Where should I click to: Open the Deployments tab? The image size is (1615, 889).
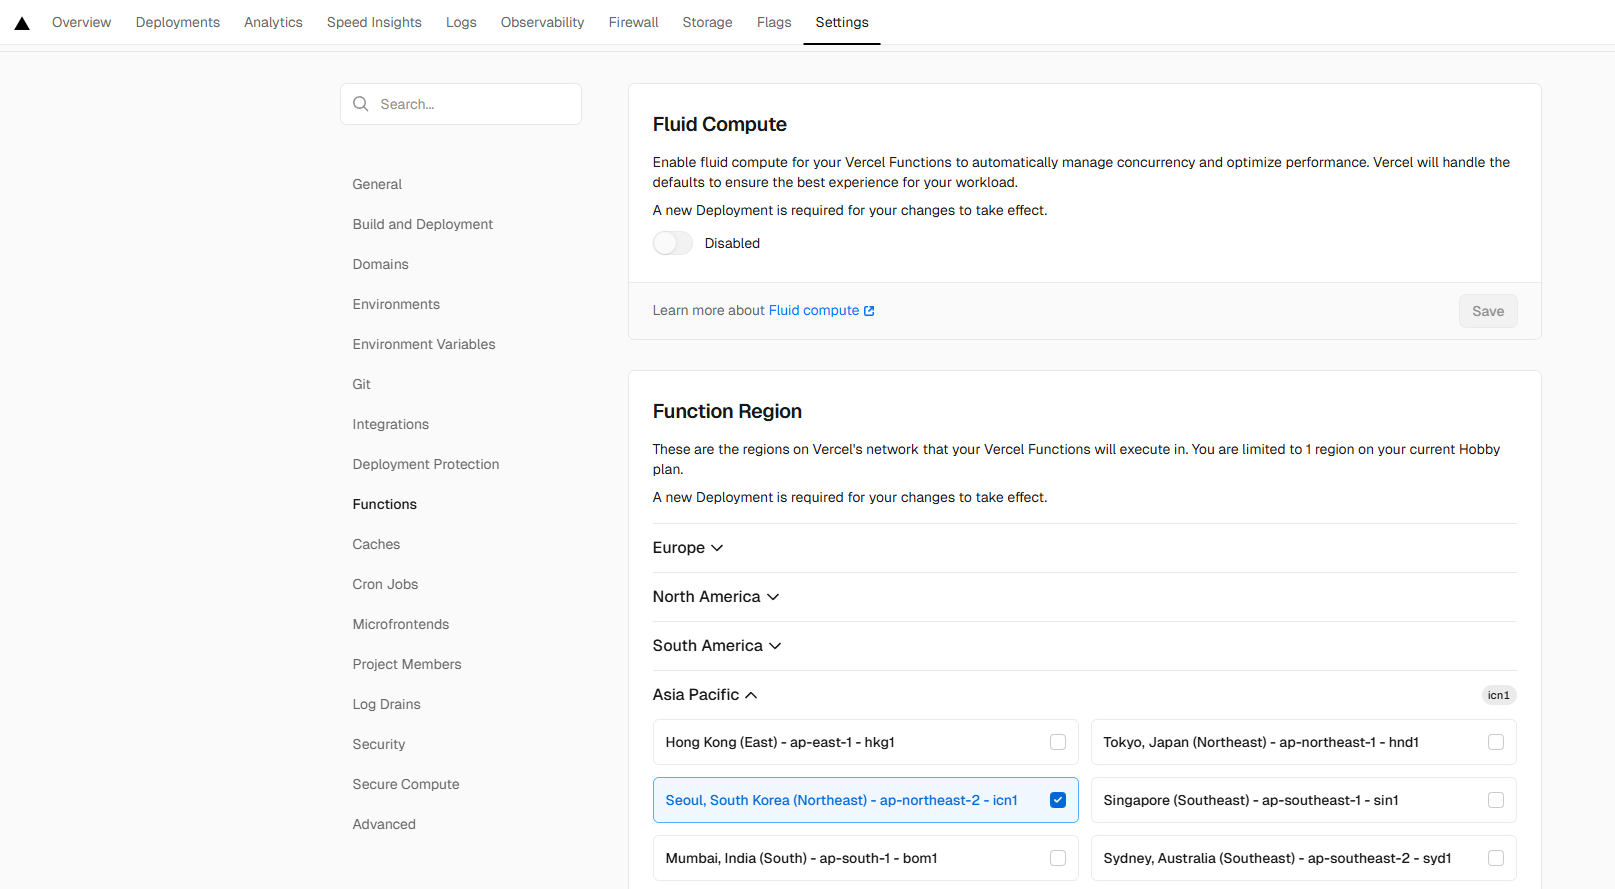tap(178, 22)
